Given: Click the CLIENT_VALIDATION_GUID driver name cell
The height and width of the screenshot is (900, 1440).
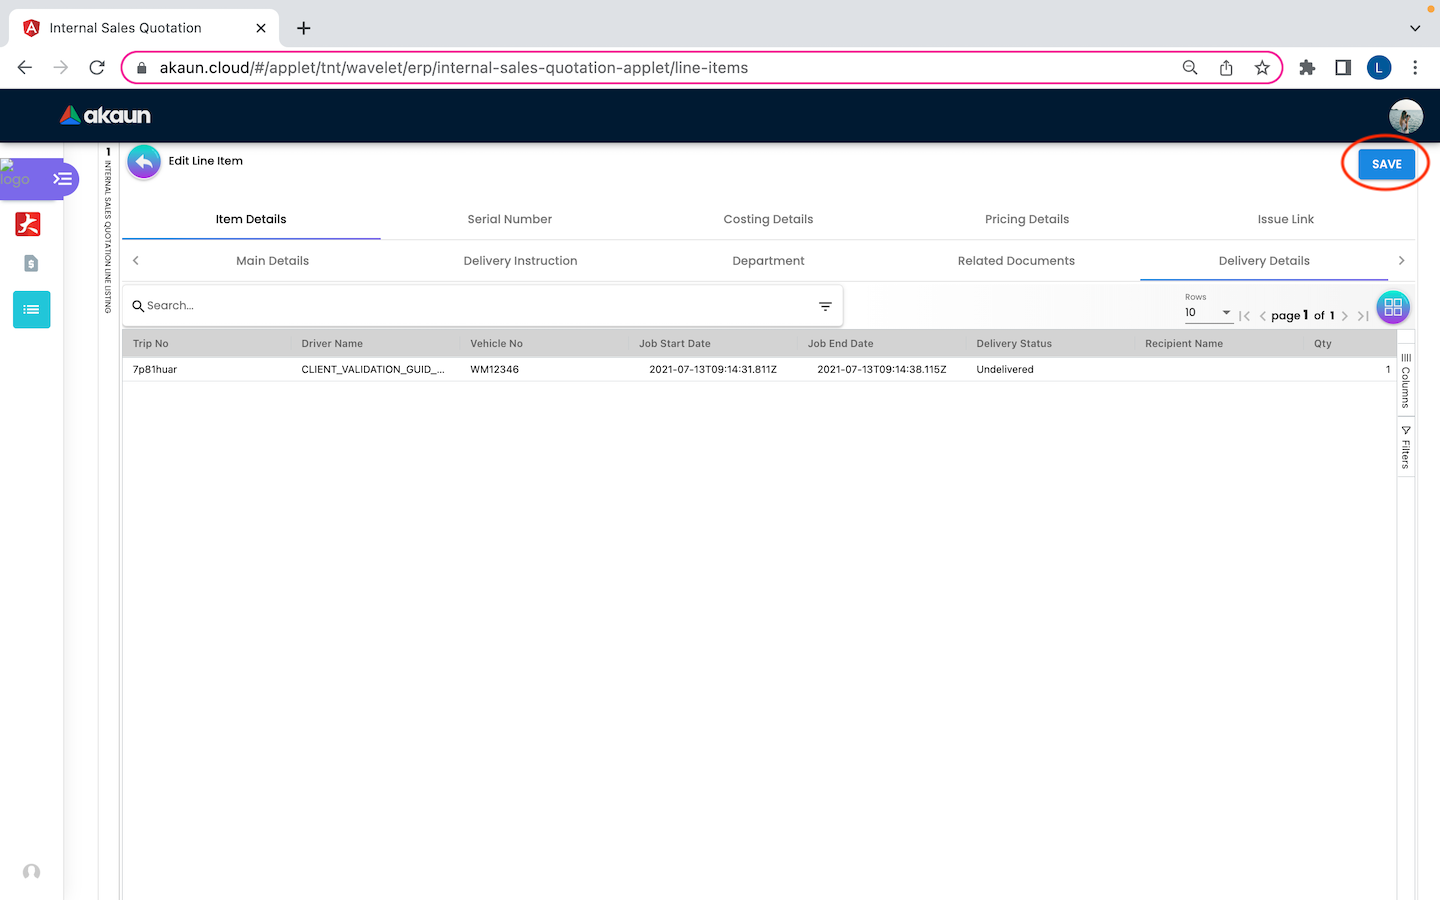Looking at the screenshot, I should pyautogui.click(x=373, y=370).
